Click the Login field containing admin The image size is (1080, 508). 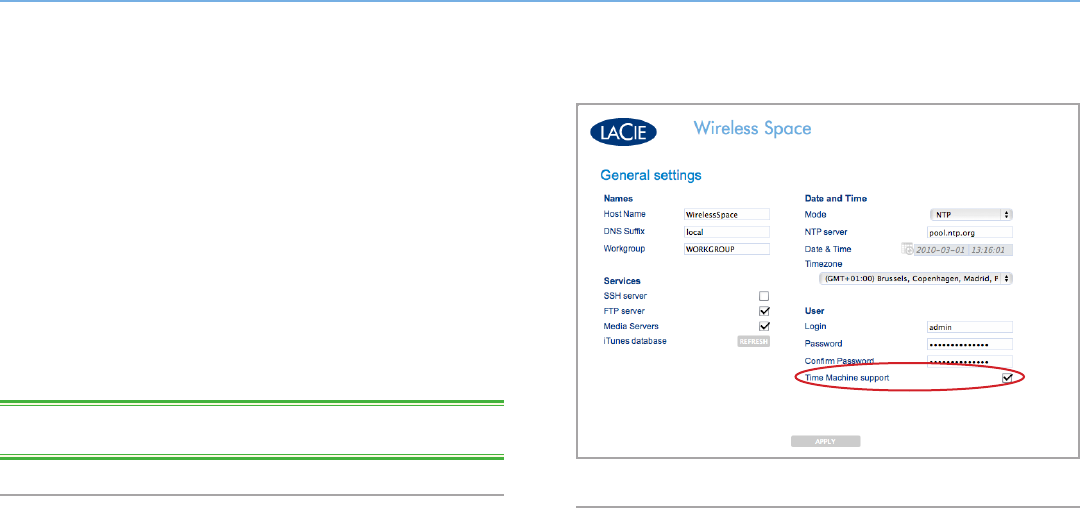click(970, 327)
